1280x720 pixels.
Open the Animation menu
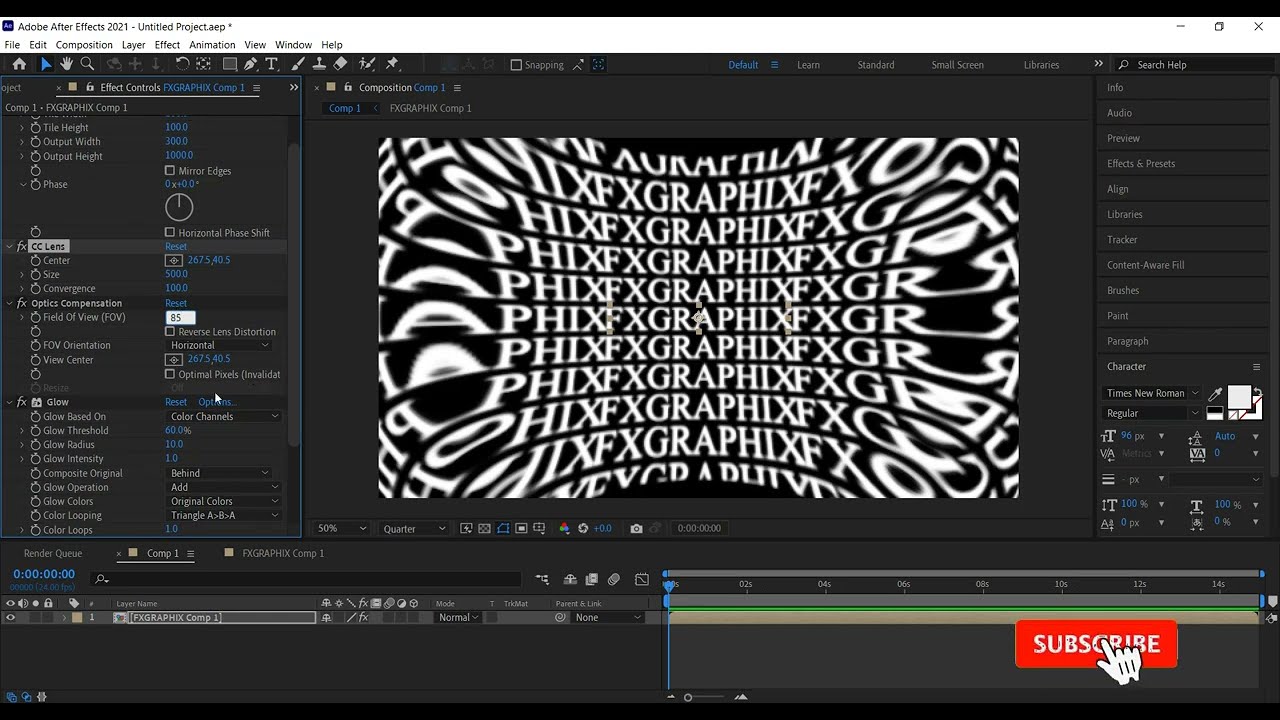pyautogui.click(x=212, y=45)
